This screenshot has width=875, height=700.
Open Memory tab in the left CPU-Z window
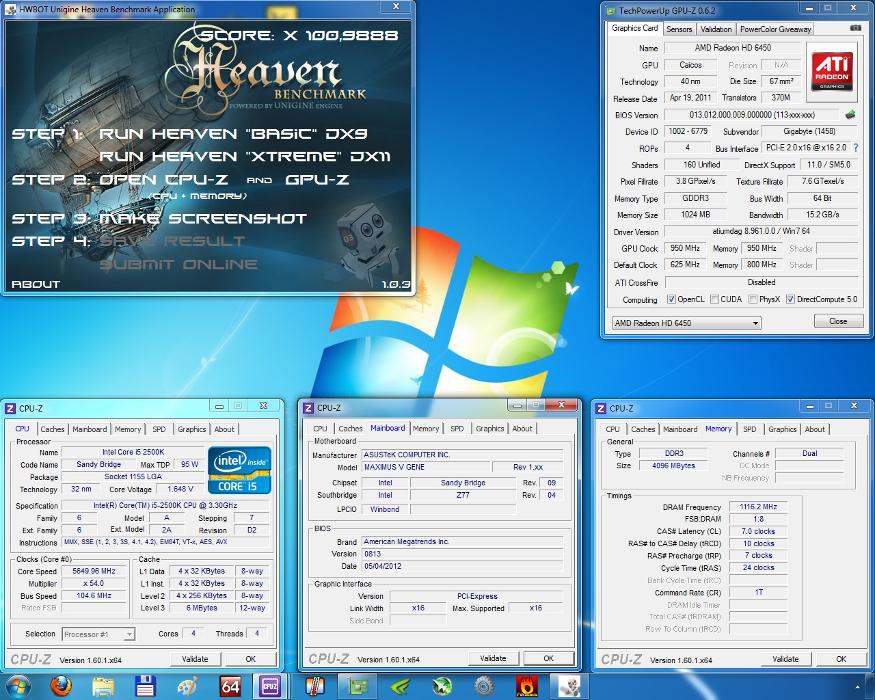(128, 429)
